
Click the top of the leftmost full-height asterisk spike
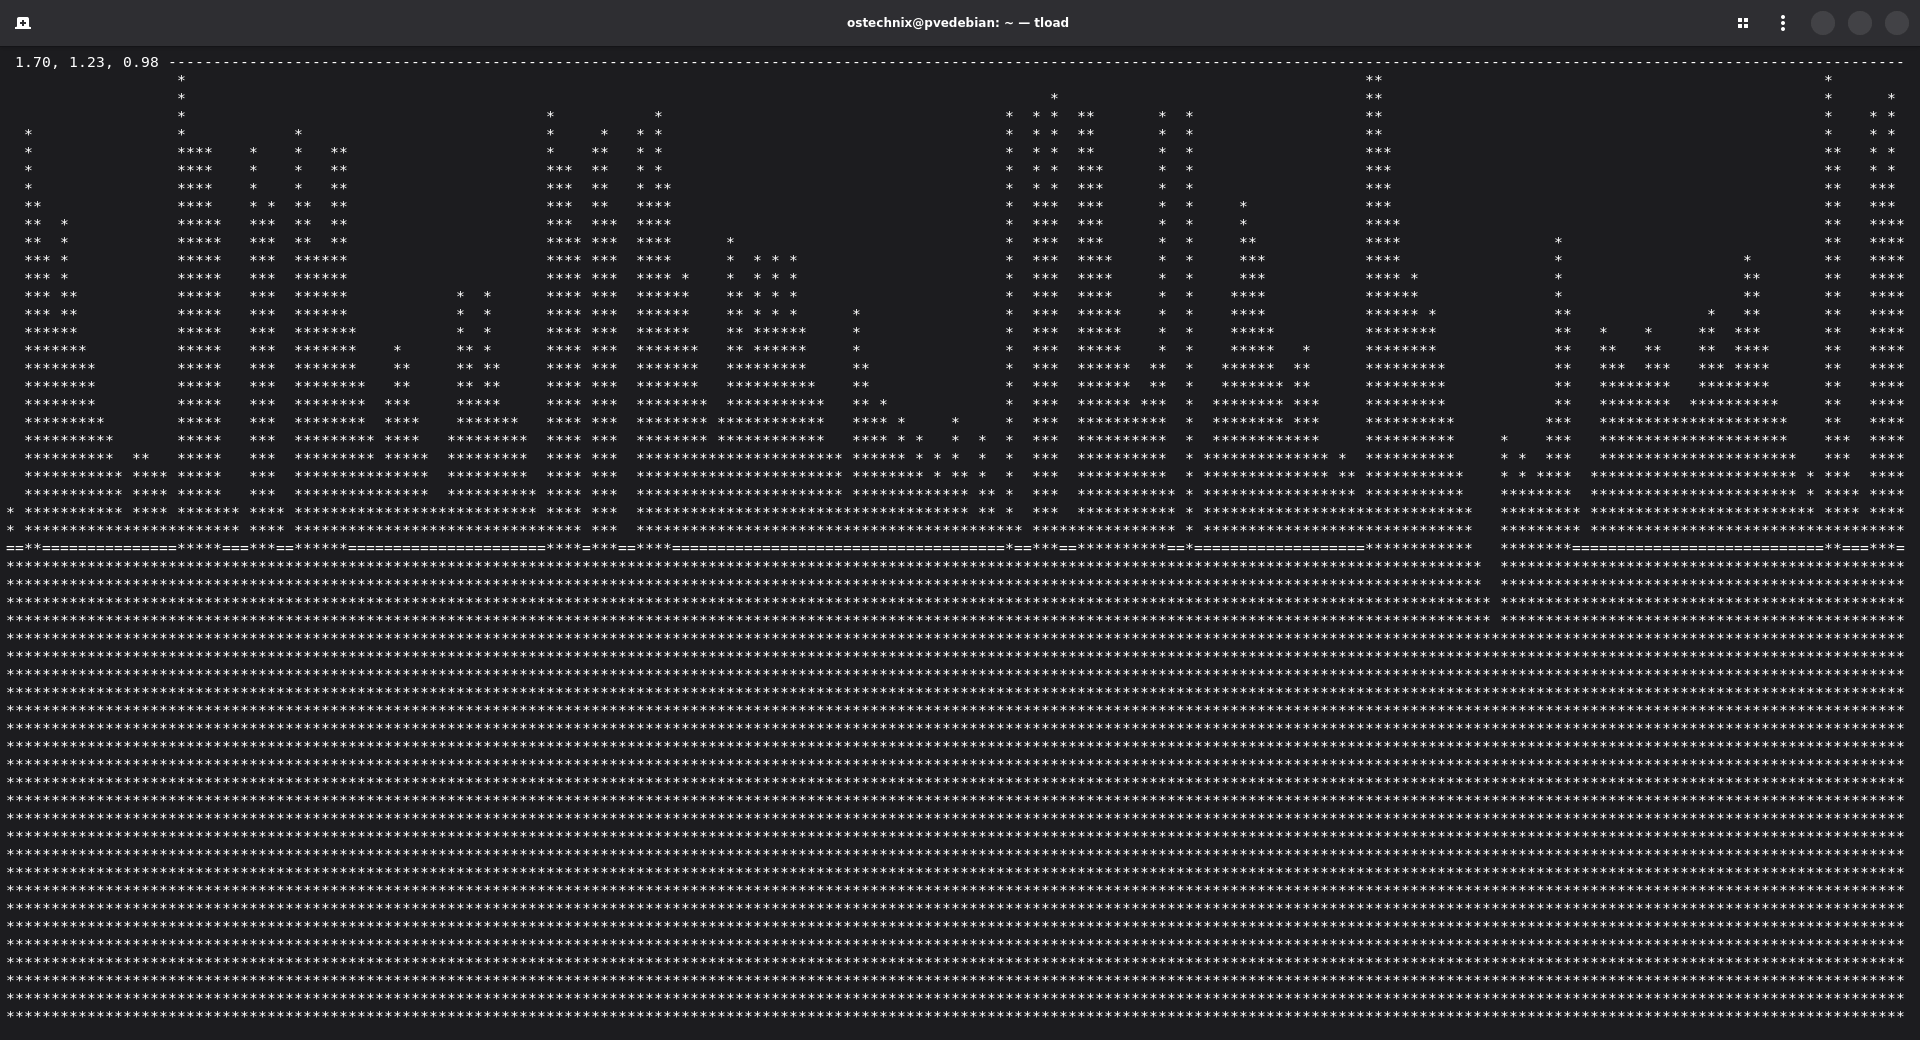181,79
